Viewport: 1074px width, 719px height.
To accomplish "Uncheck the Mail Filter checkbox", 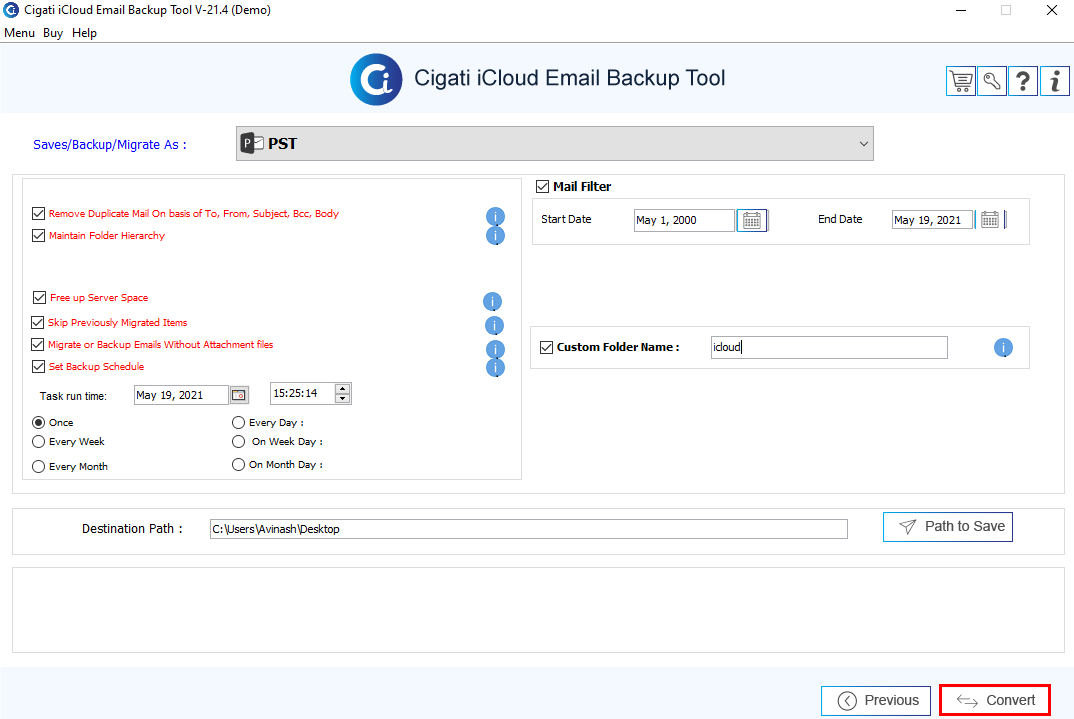I will click(x=542, y=186).
